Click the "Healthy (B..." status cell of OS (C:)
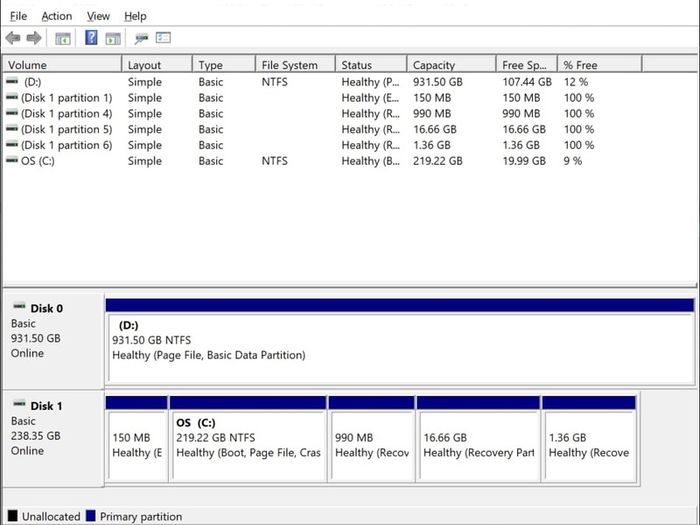Image resolution: width=700 pixels, height=525 pixels. coord(371,161)
